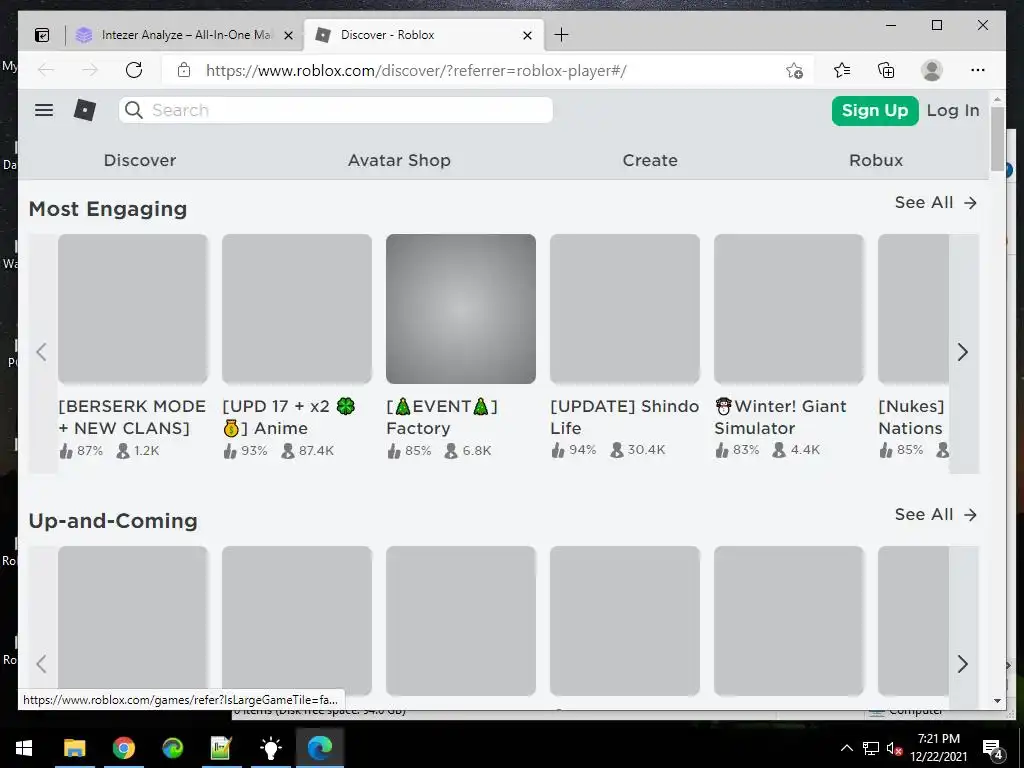Open the Windows Start menu
Image resolution: width=1024 pixels, height=768 pixels.
[x=24, y=748]
